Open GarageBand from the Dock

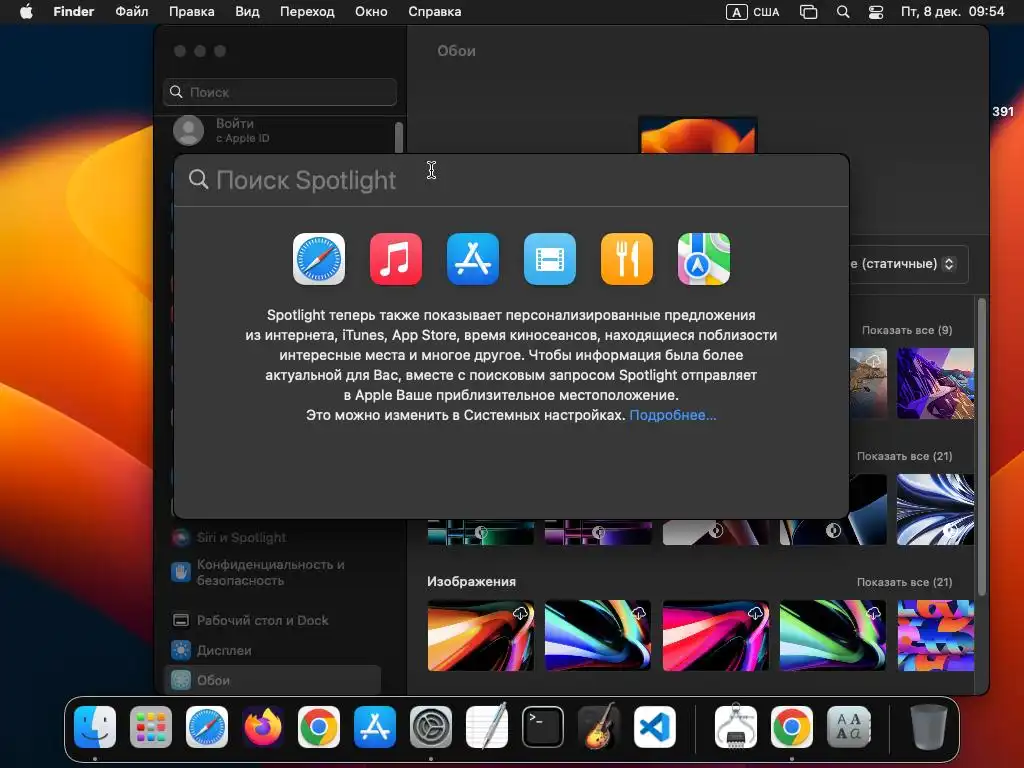pyautogui.click(x=599, y=726)
